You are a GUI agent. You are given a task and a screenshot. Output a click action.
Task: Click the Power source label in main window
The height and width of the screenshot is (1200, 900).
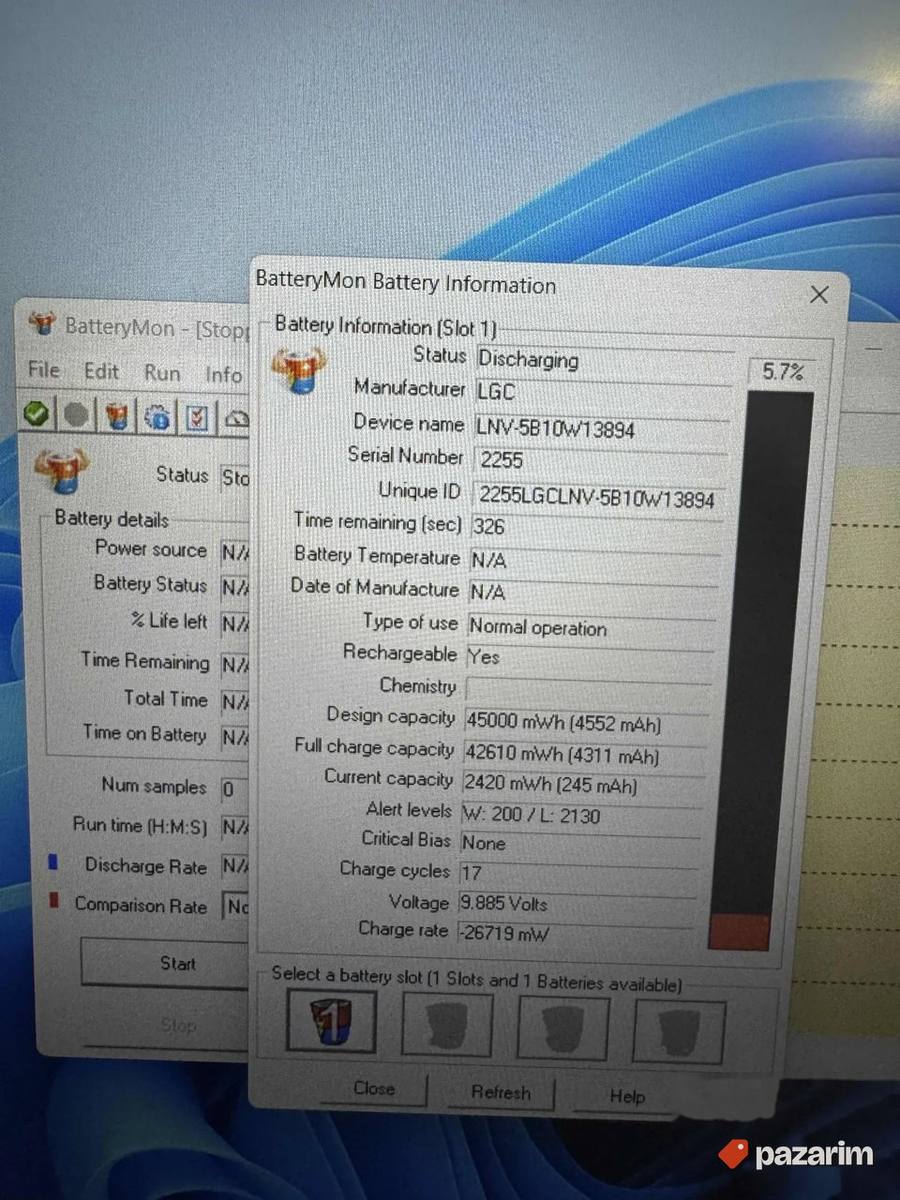[x=151, y=548]
